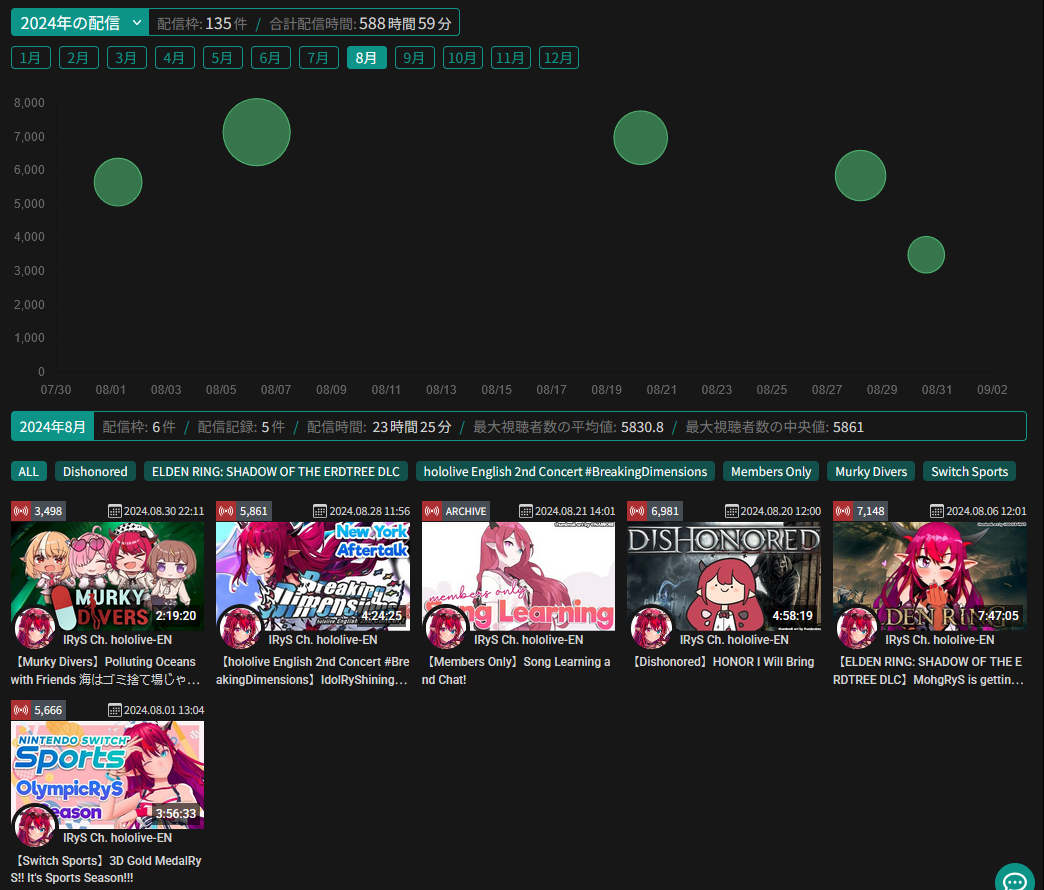Toggle the Members Only filter tag
1044x890 pixels.
[x=770, y=471]
